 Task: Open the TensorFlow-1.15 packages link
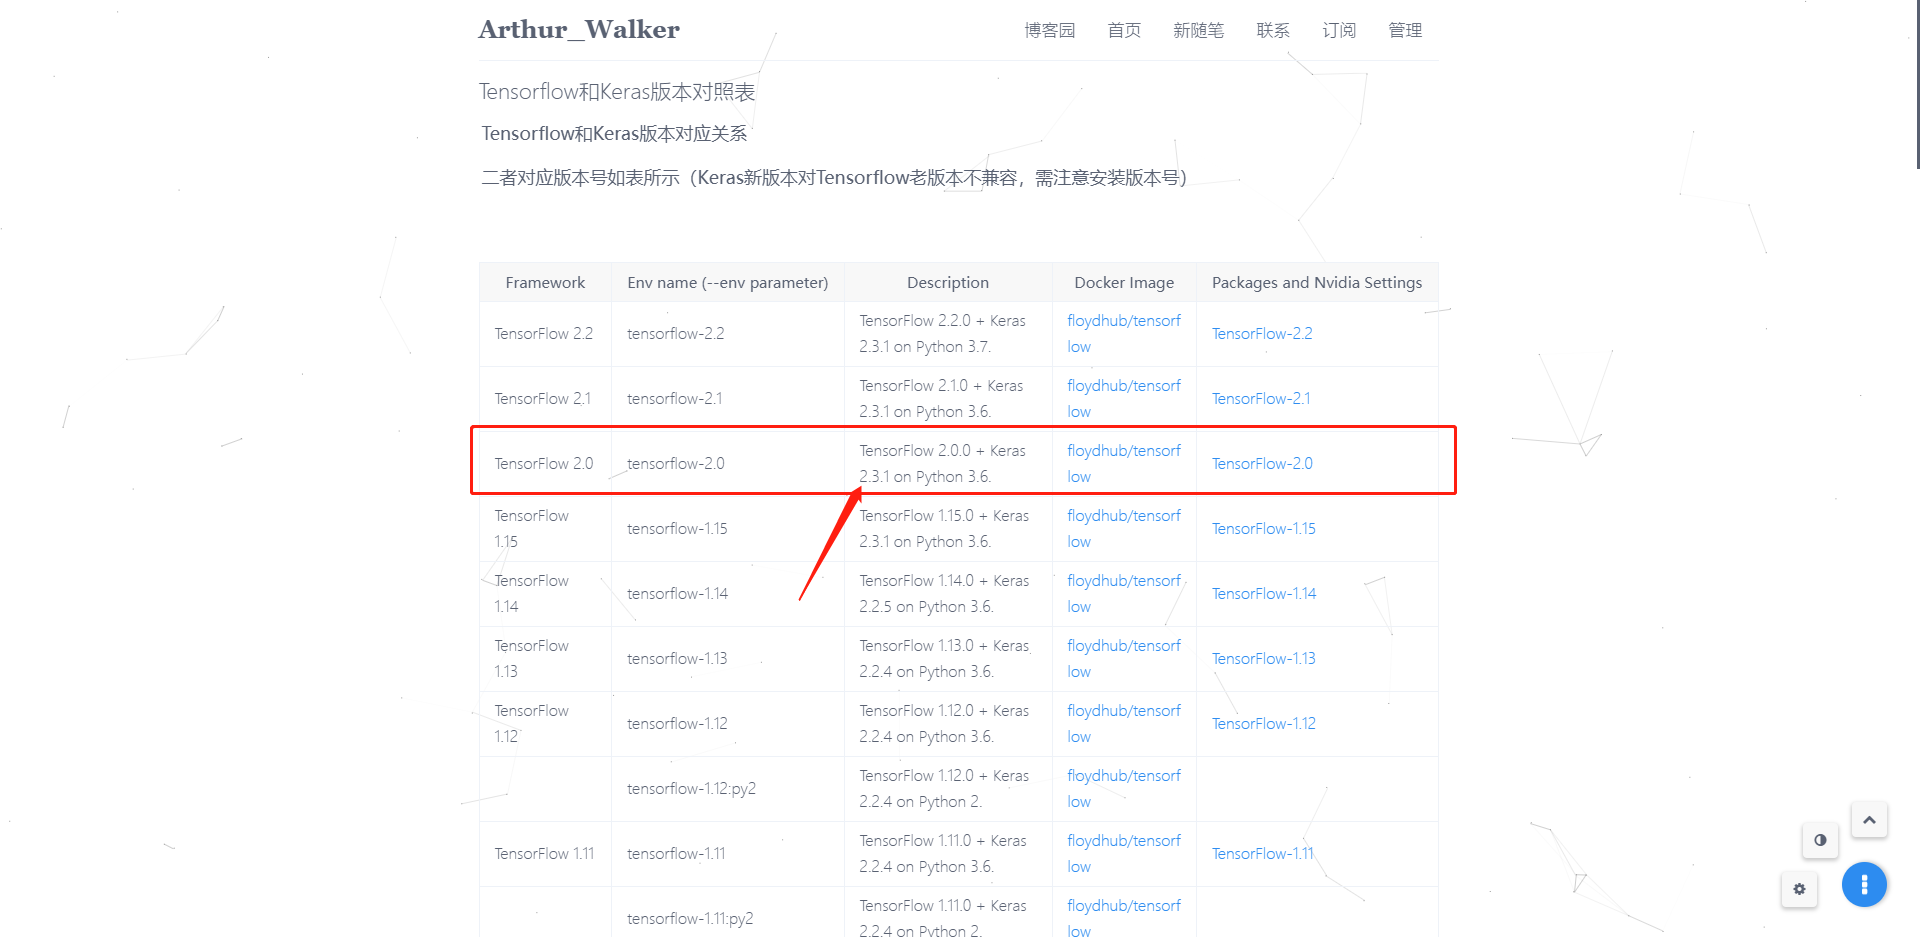1264,529
